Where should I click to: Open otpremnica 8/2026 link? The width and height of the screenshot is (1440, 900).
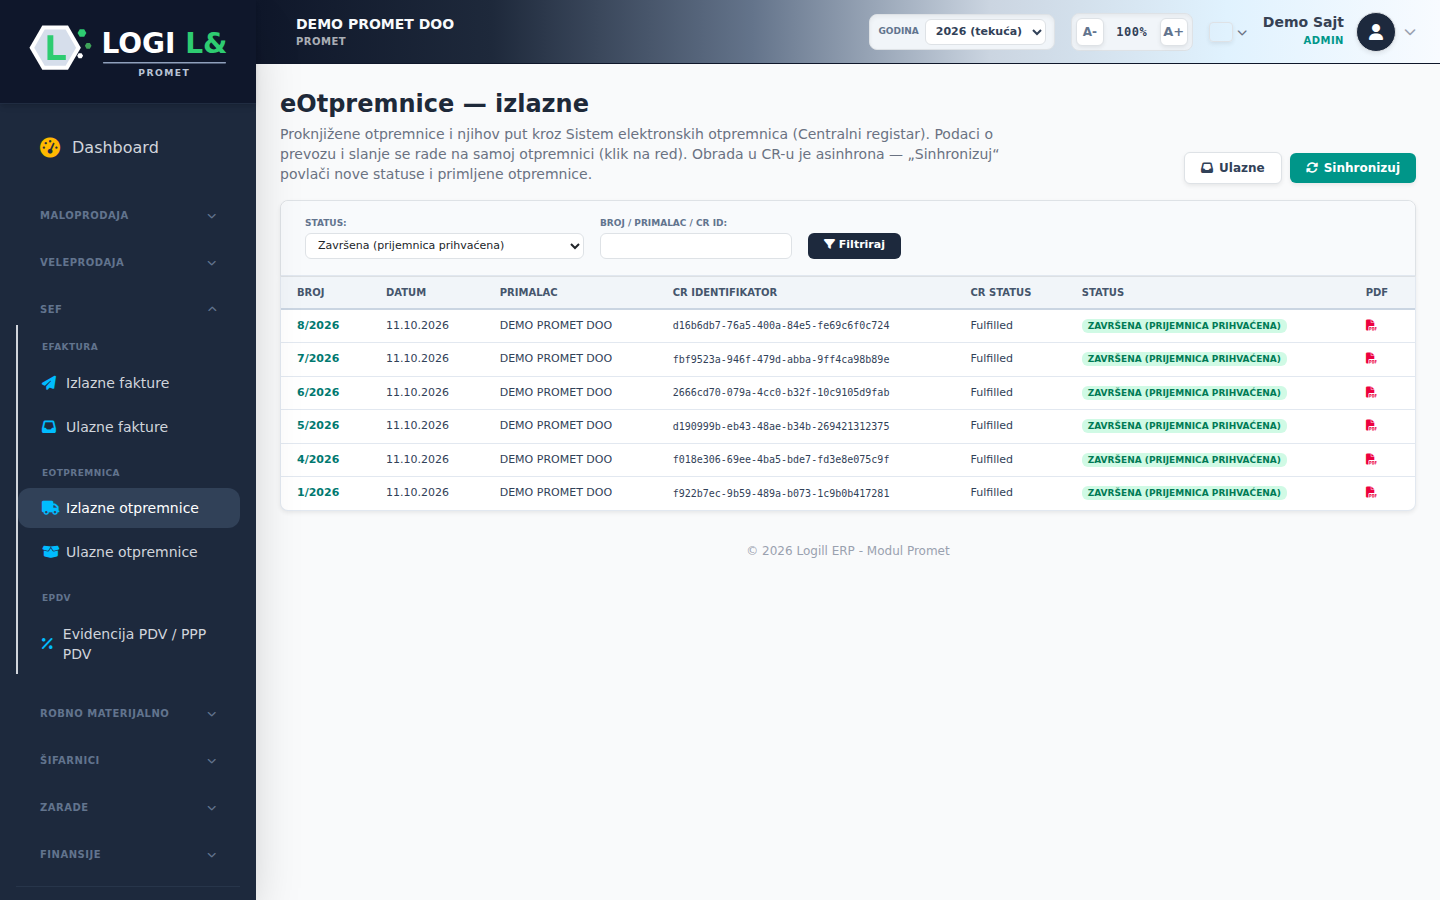pyautogui.click(x=318, y=326)
